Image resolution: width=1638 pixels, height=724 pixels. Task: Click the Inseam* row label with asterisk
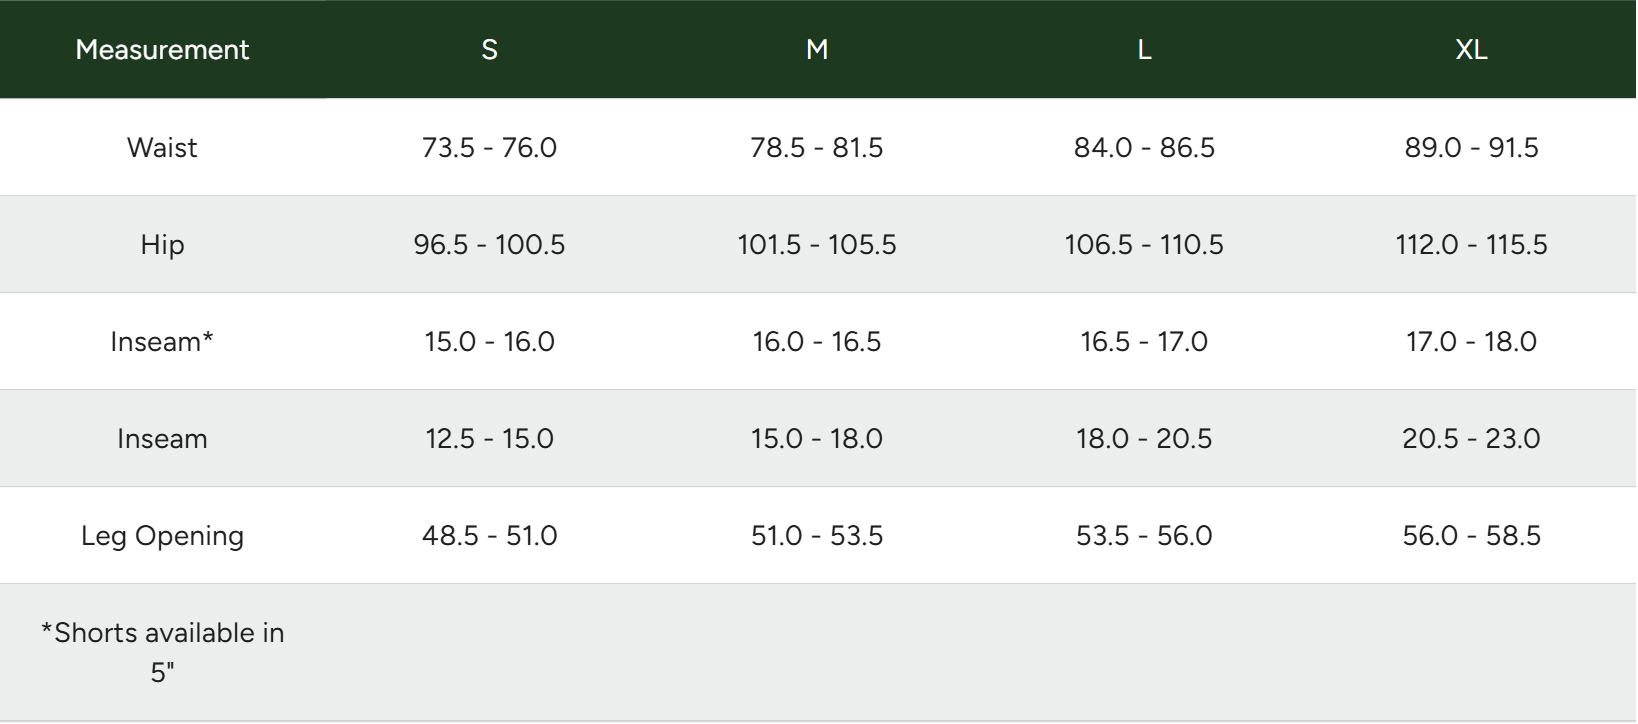click(x=162, y=342)
